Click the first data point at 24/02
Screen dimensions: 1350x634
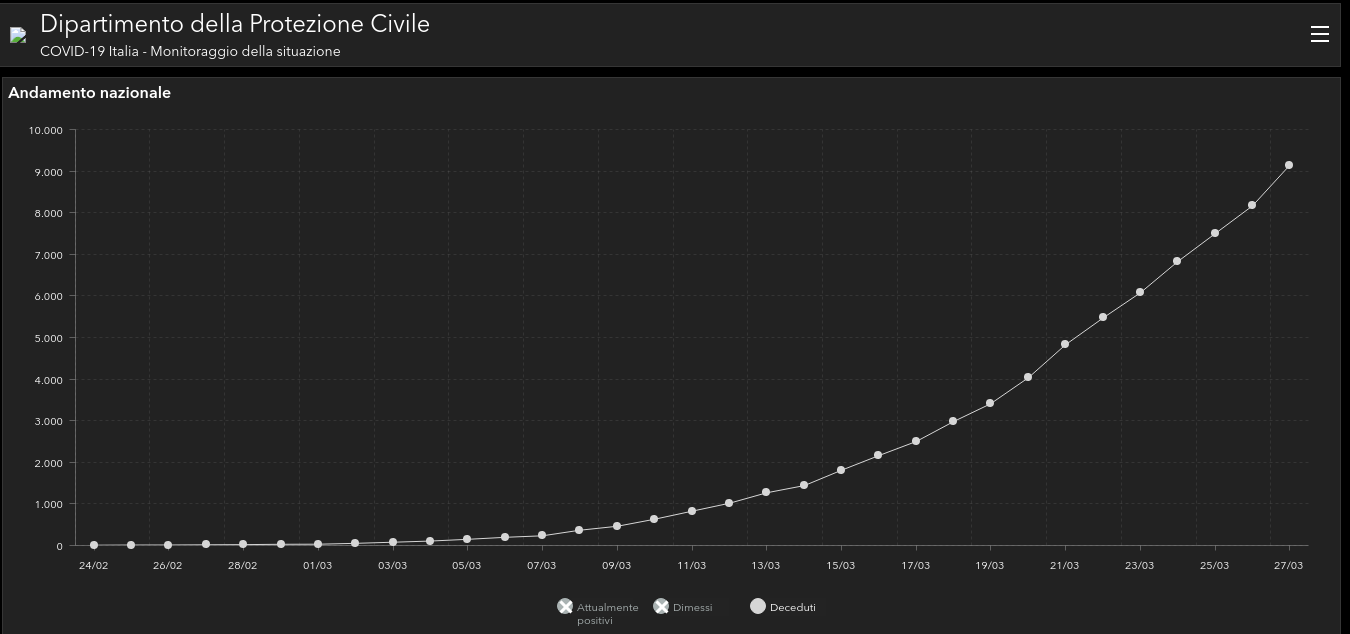[x=94, y=545]
